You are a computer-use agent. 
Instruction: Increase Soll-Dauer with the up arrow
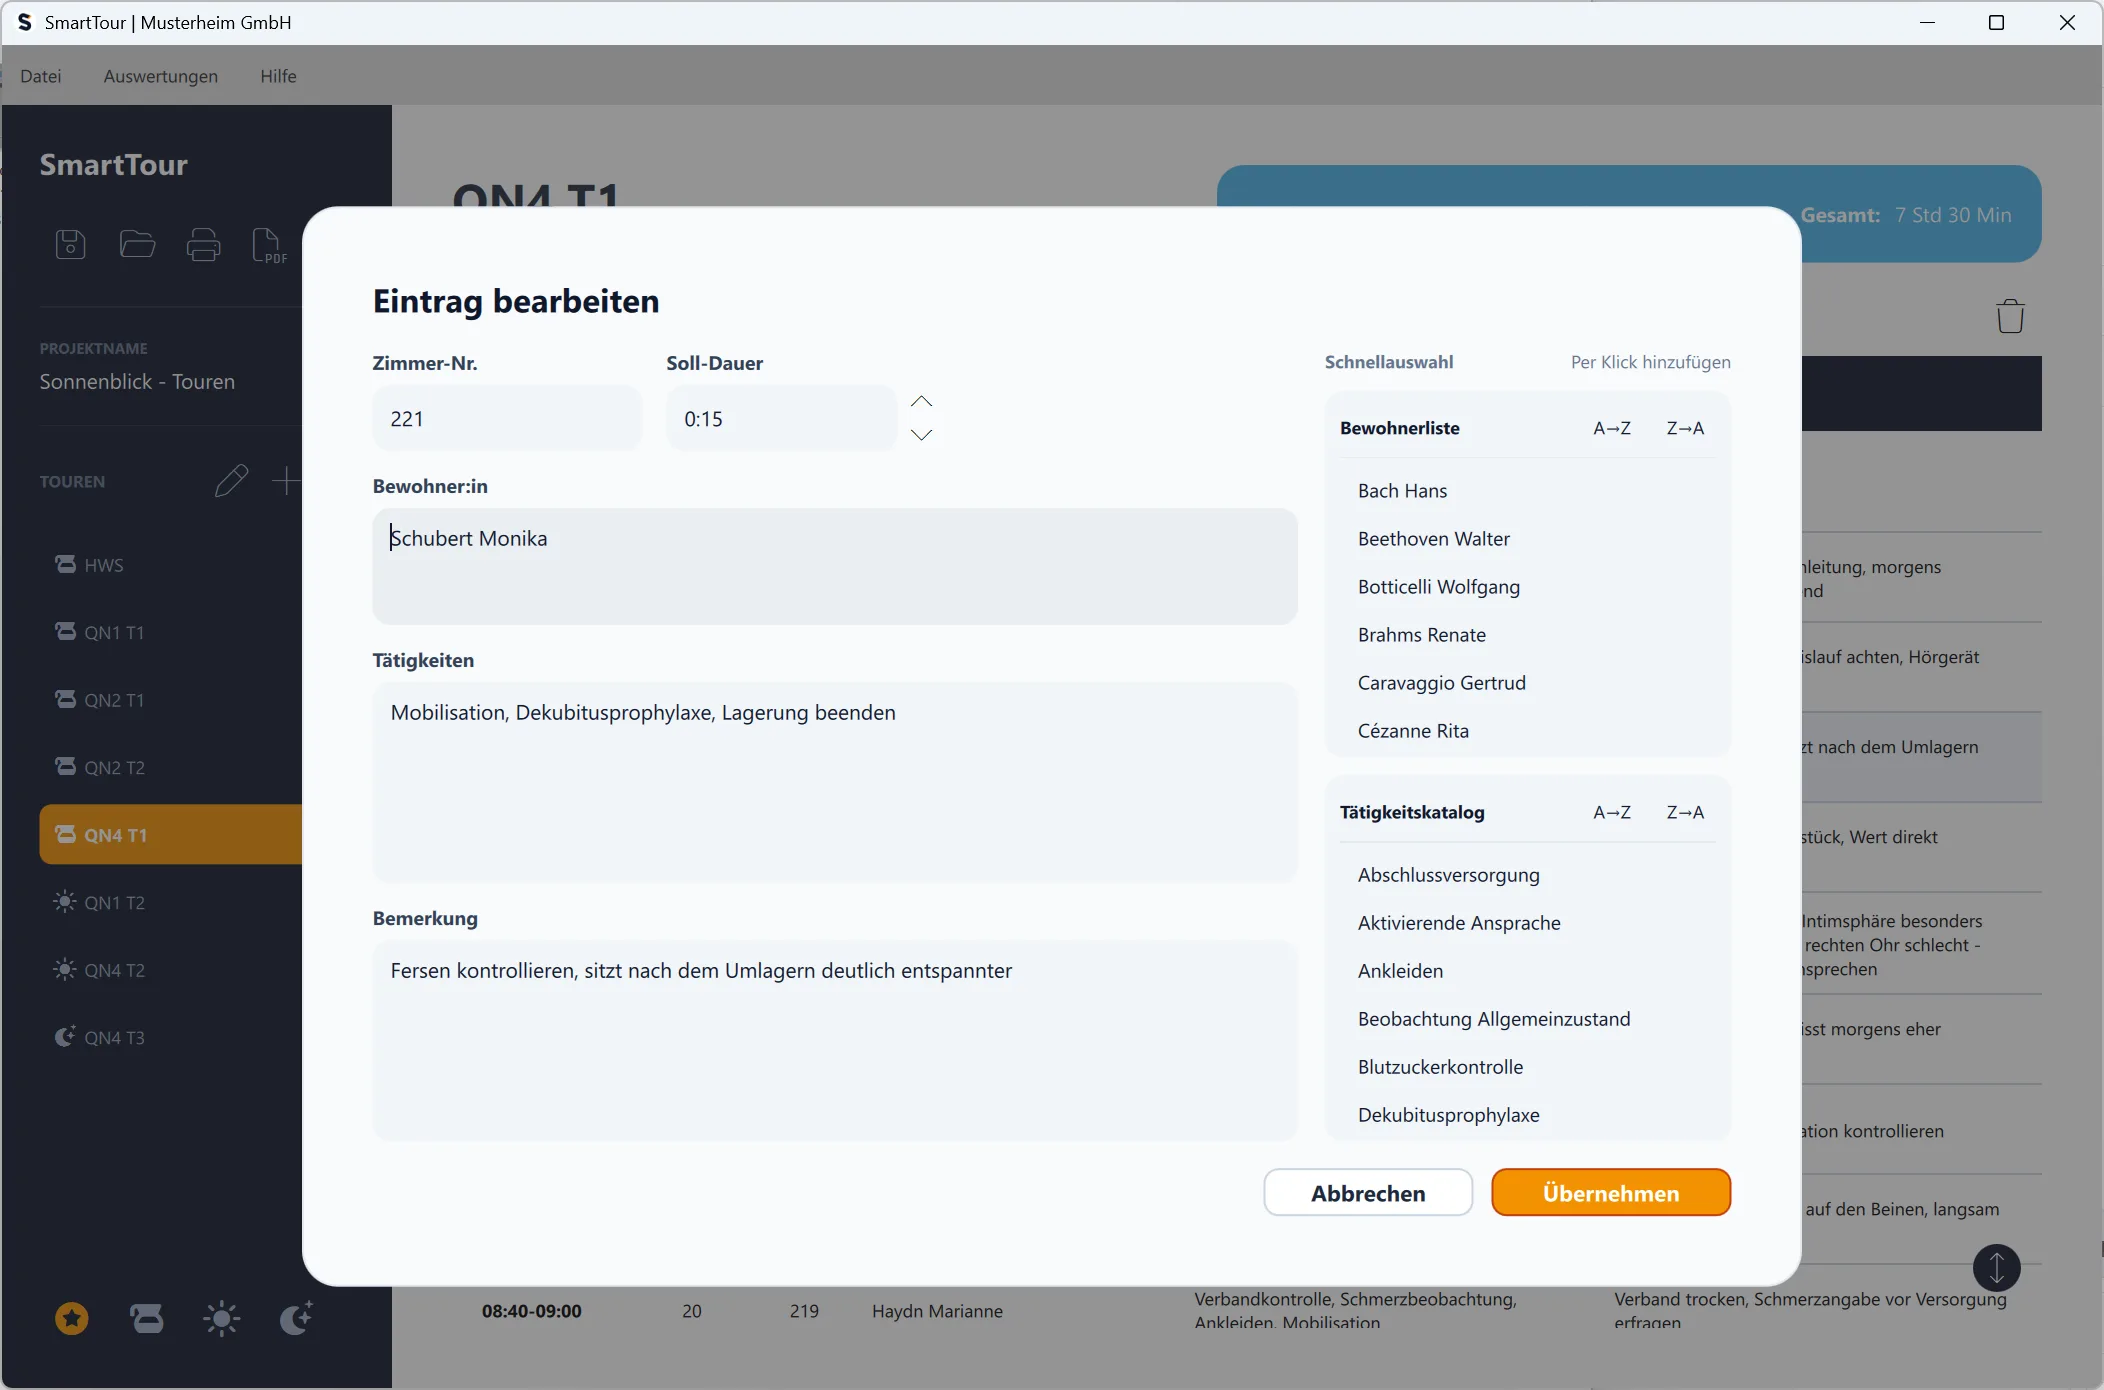pos(921,401)
